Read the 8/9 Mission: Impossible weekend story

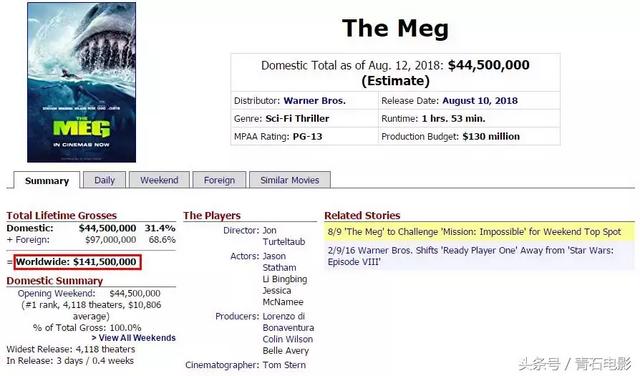pyautogui.click(x=474, y=232)
